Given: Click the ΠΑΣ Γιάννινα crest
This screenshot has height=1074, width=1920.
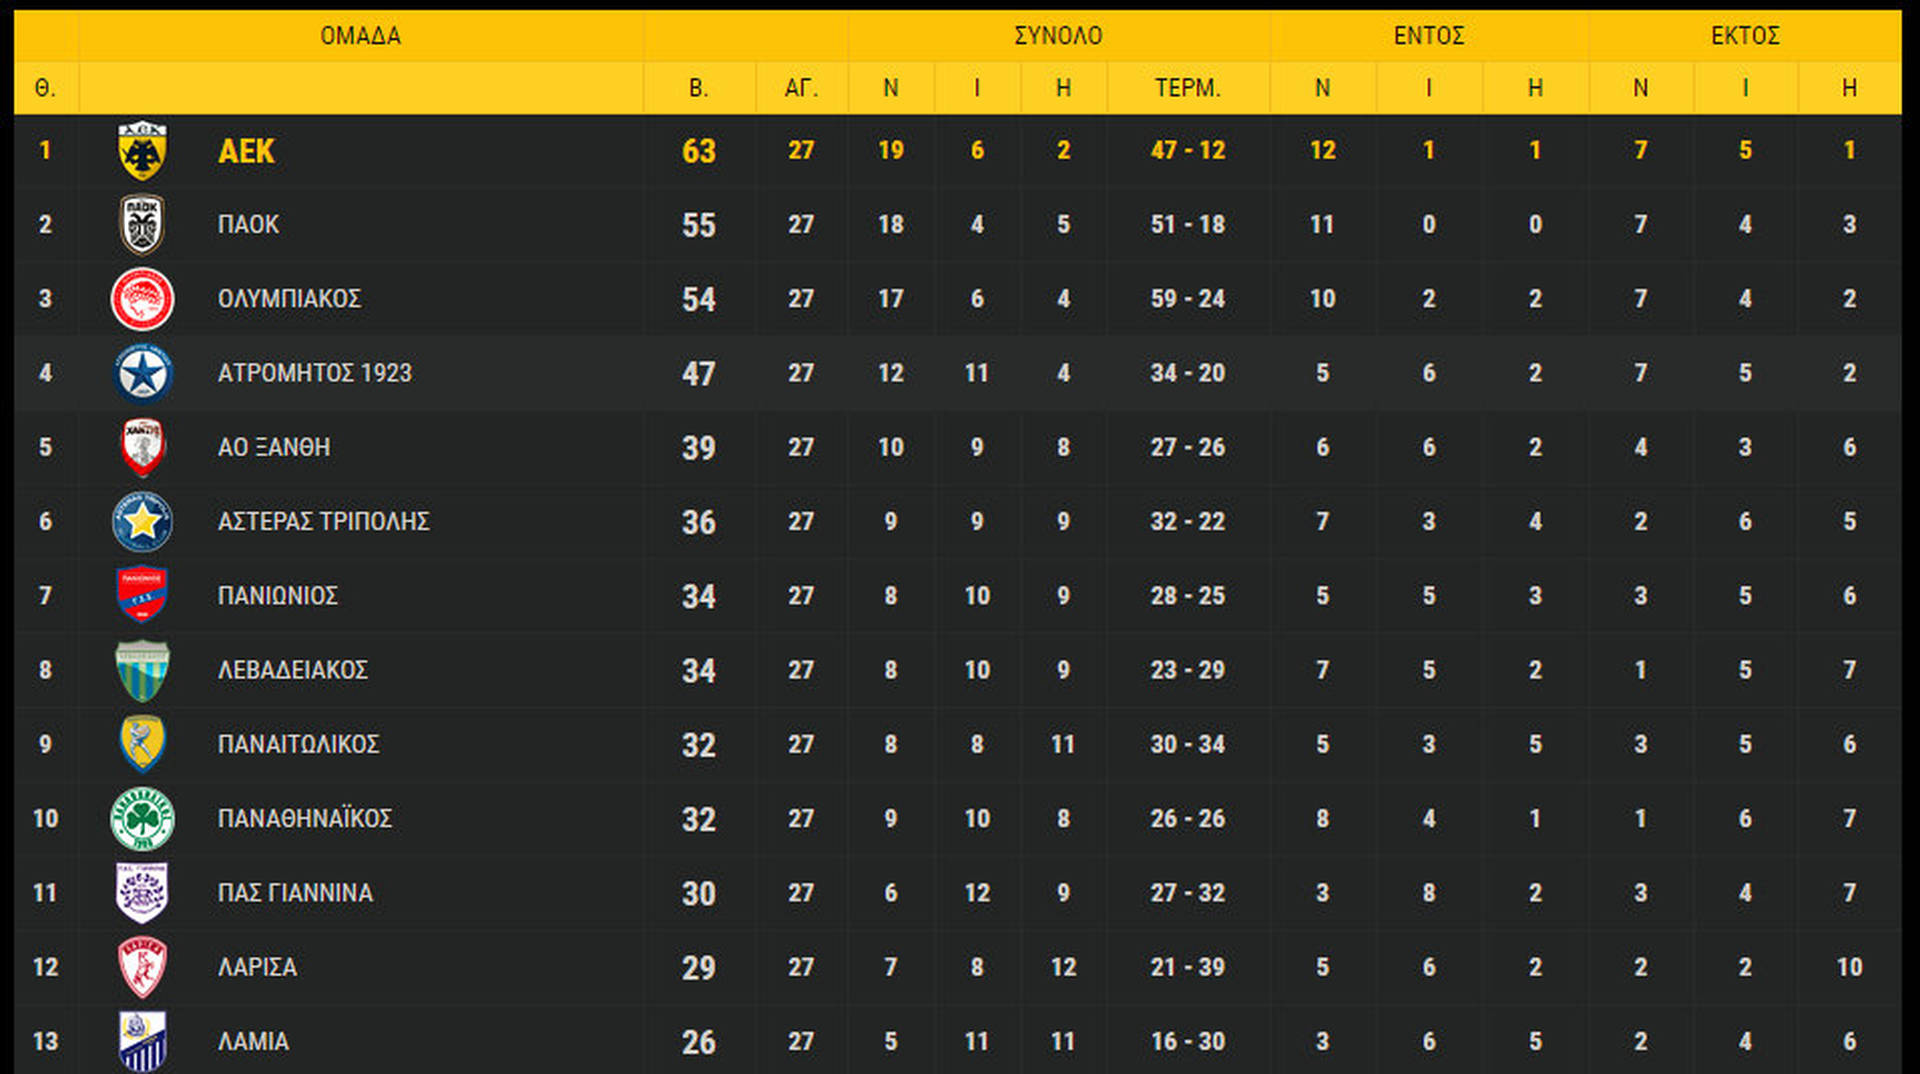Looking at the screenshot, I should point(142,893).
